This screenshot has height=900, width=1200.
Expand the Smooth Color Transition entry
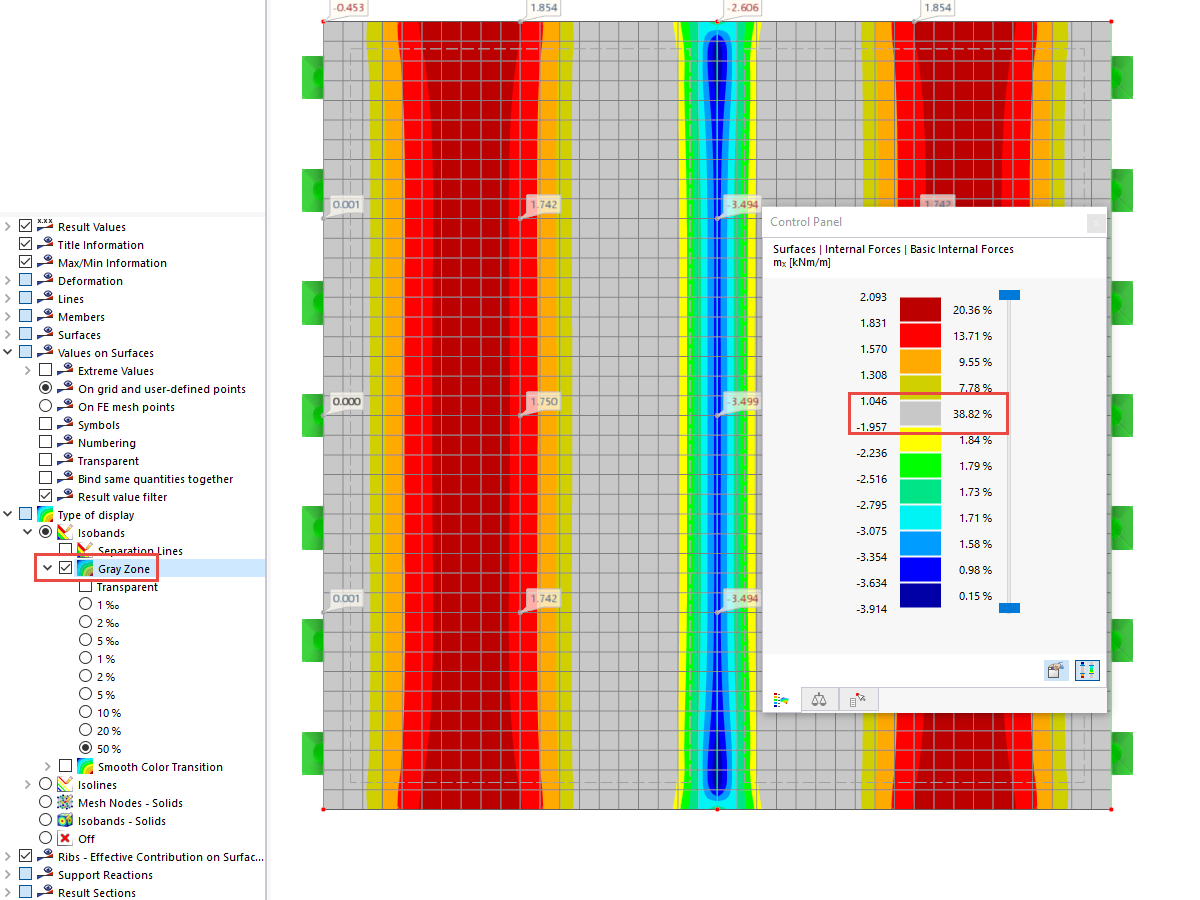[x=47, y=766]
